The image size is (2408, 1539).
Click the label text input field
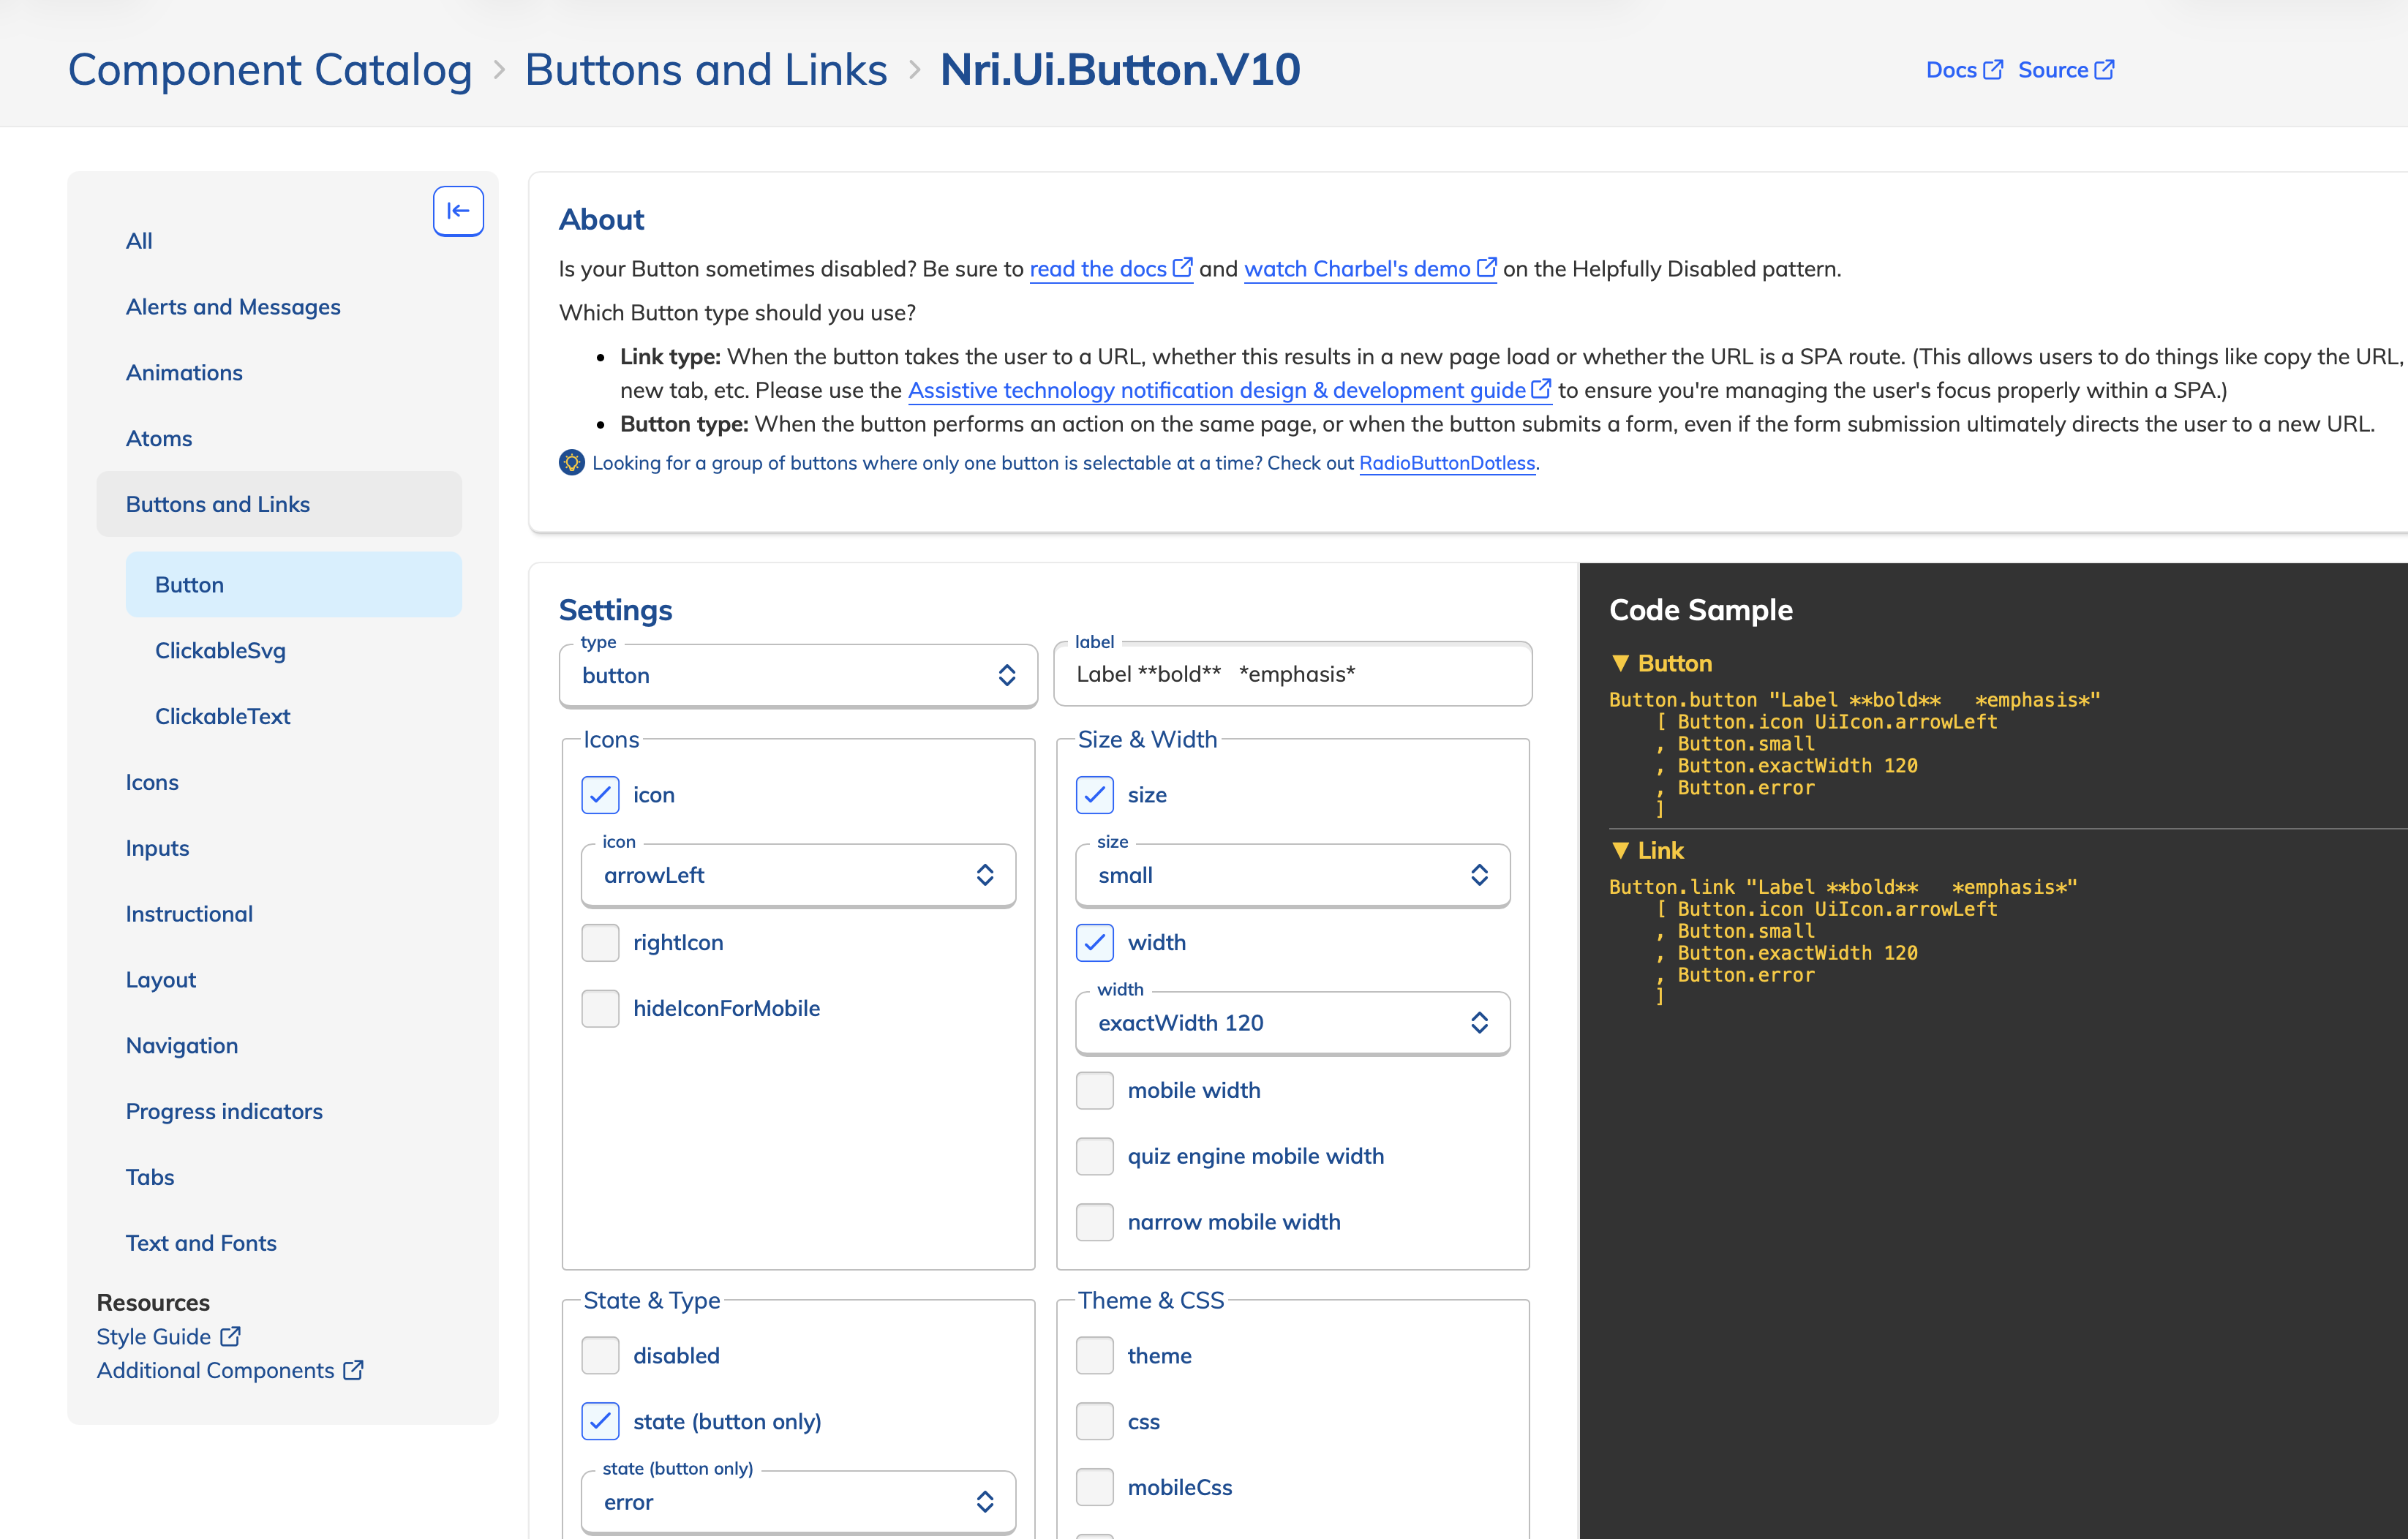tap(1291, 675)
